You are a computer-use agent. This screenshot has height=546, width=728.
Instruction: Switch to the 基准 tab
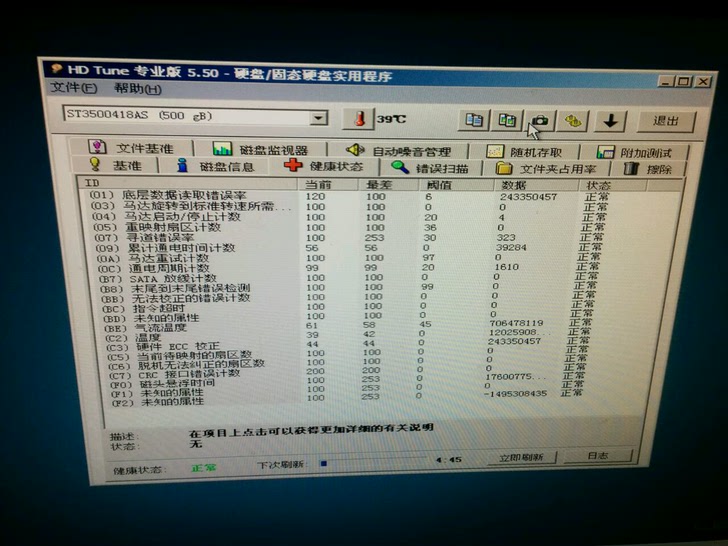click(116, 165)
